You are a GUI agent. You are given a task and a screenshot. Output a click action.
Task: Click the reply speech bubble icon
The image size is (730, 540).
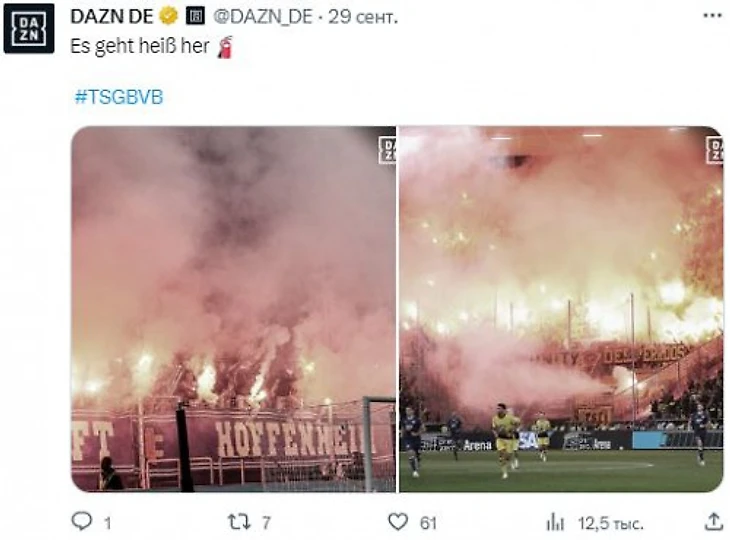[x=82, y=521]
